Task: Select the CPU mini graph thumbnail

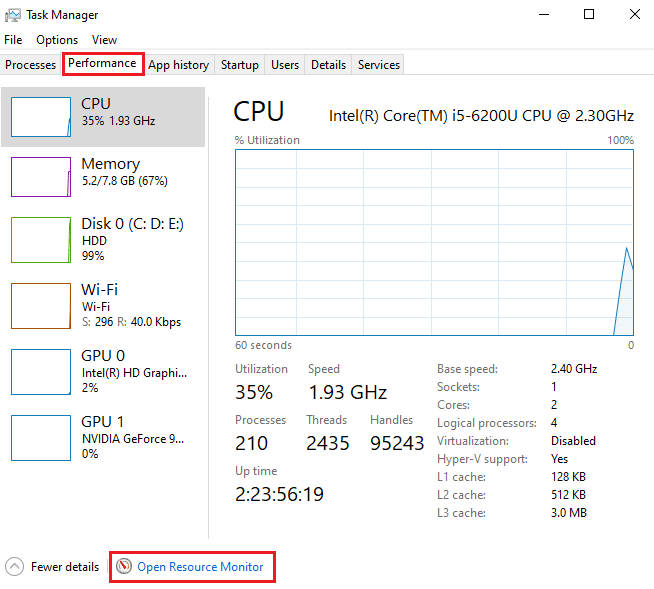Action: (x=41, y=117)
